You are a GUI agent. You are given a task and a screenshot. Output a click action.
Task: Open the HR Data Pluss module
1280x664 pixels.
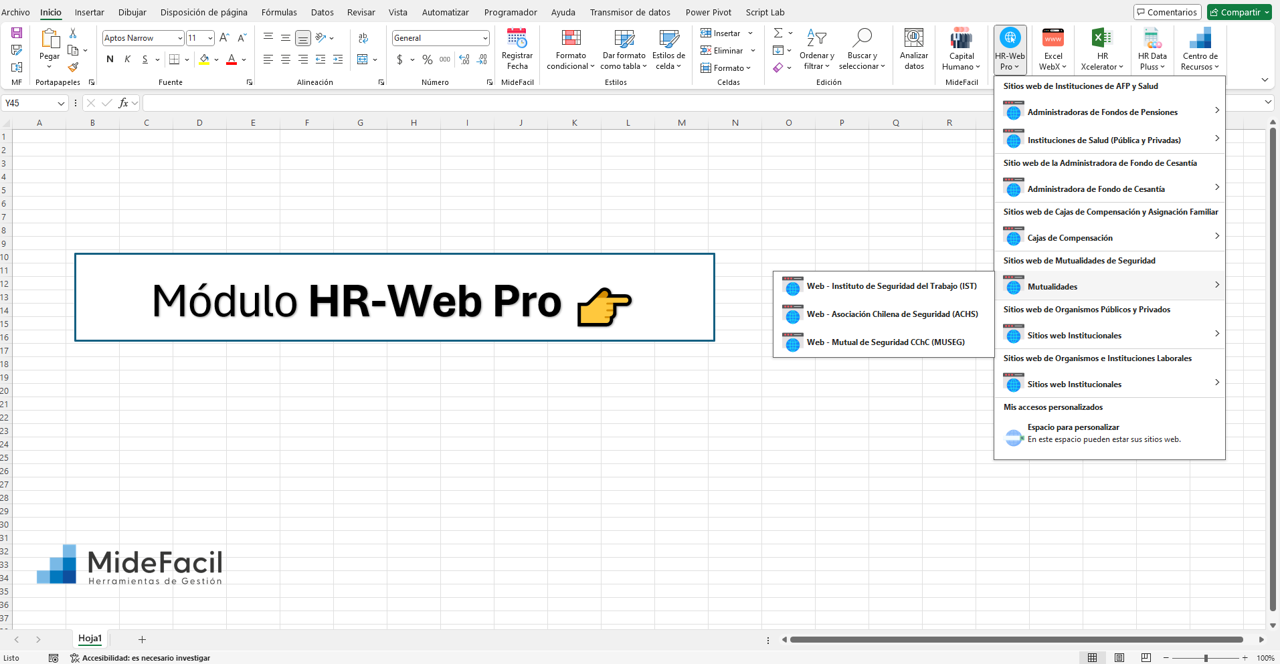(1152, 50)
